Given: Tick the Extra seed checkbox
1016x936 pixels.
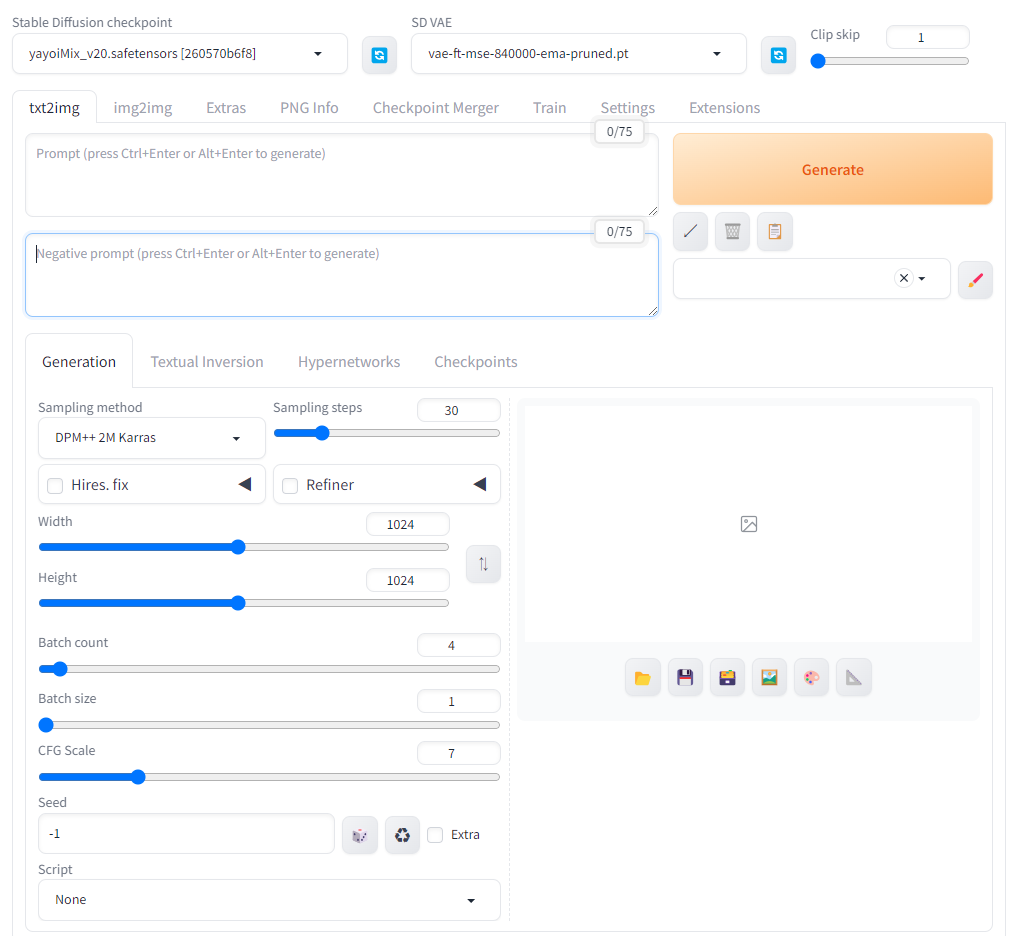Looking at the screenshot, I should coord(435,835).
